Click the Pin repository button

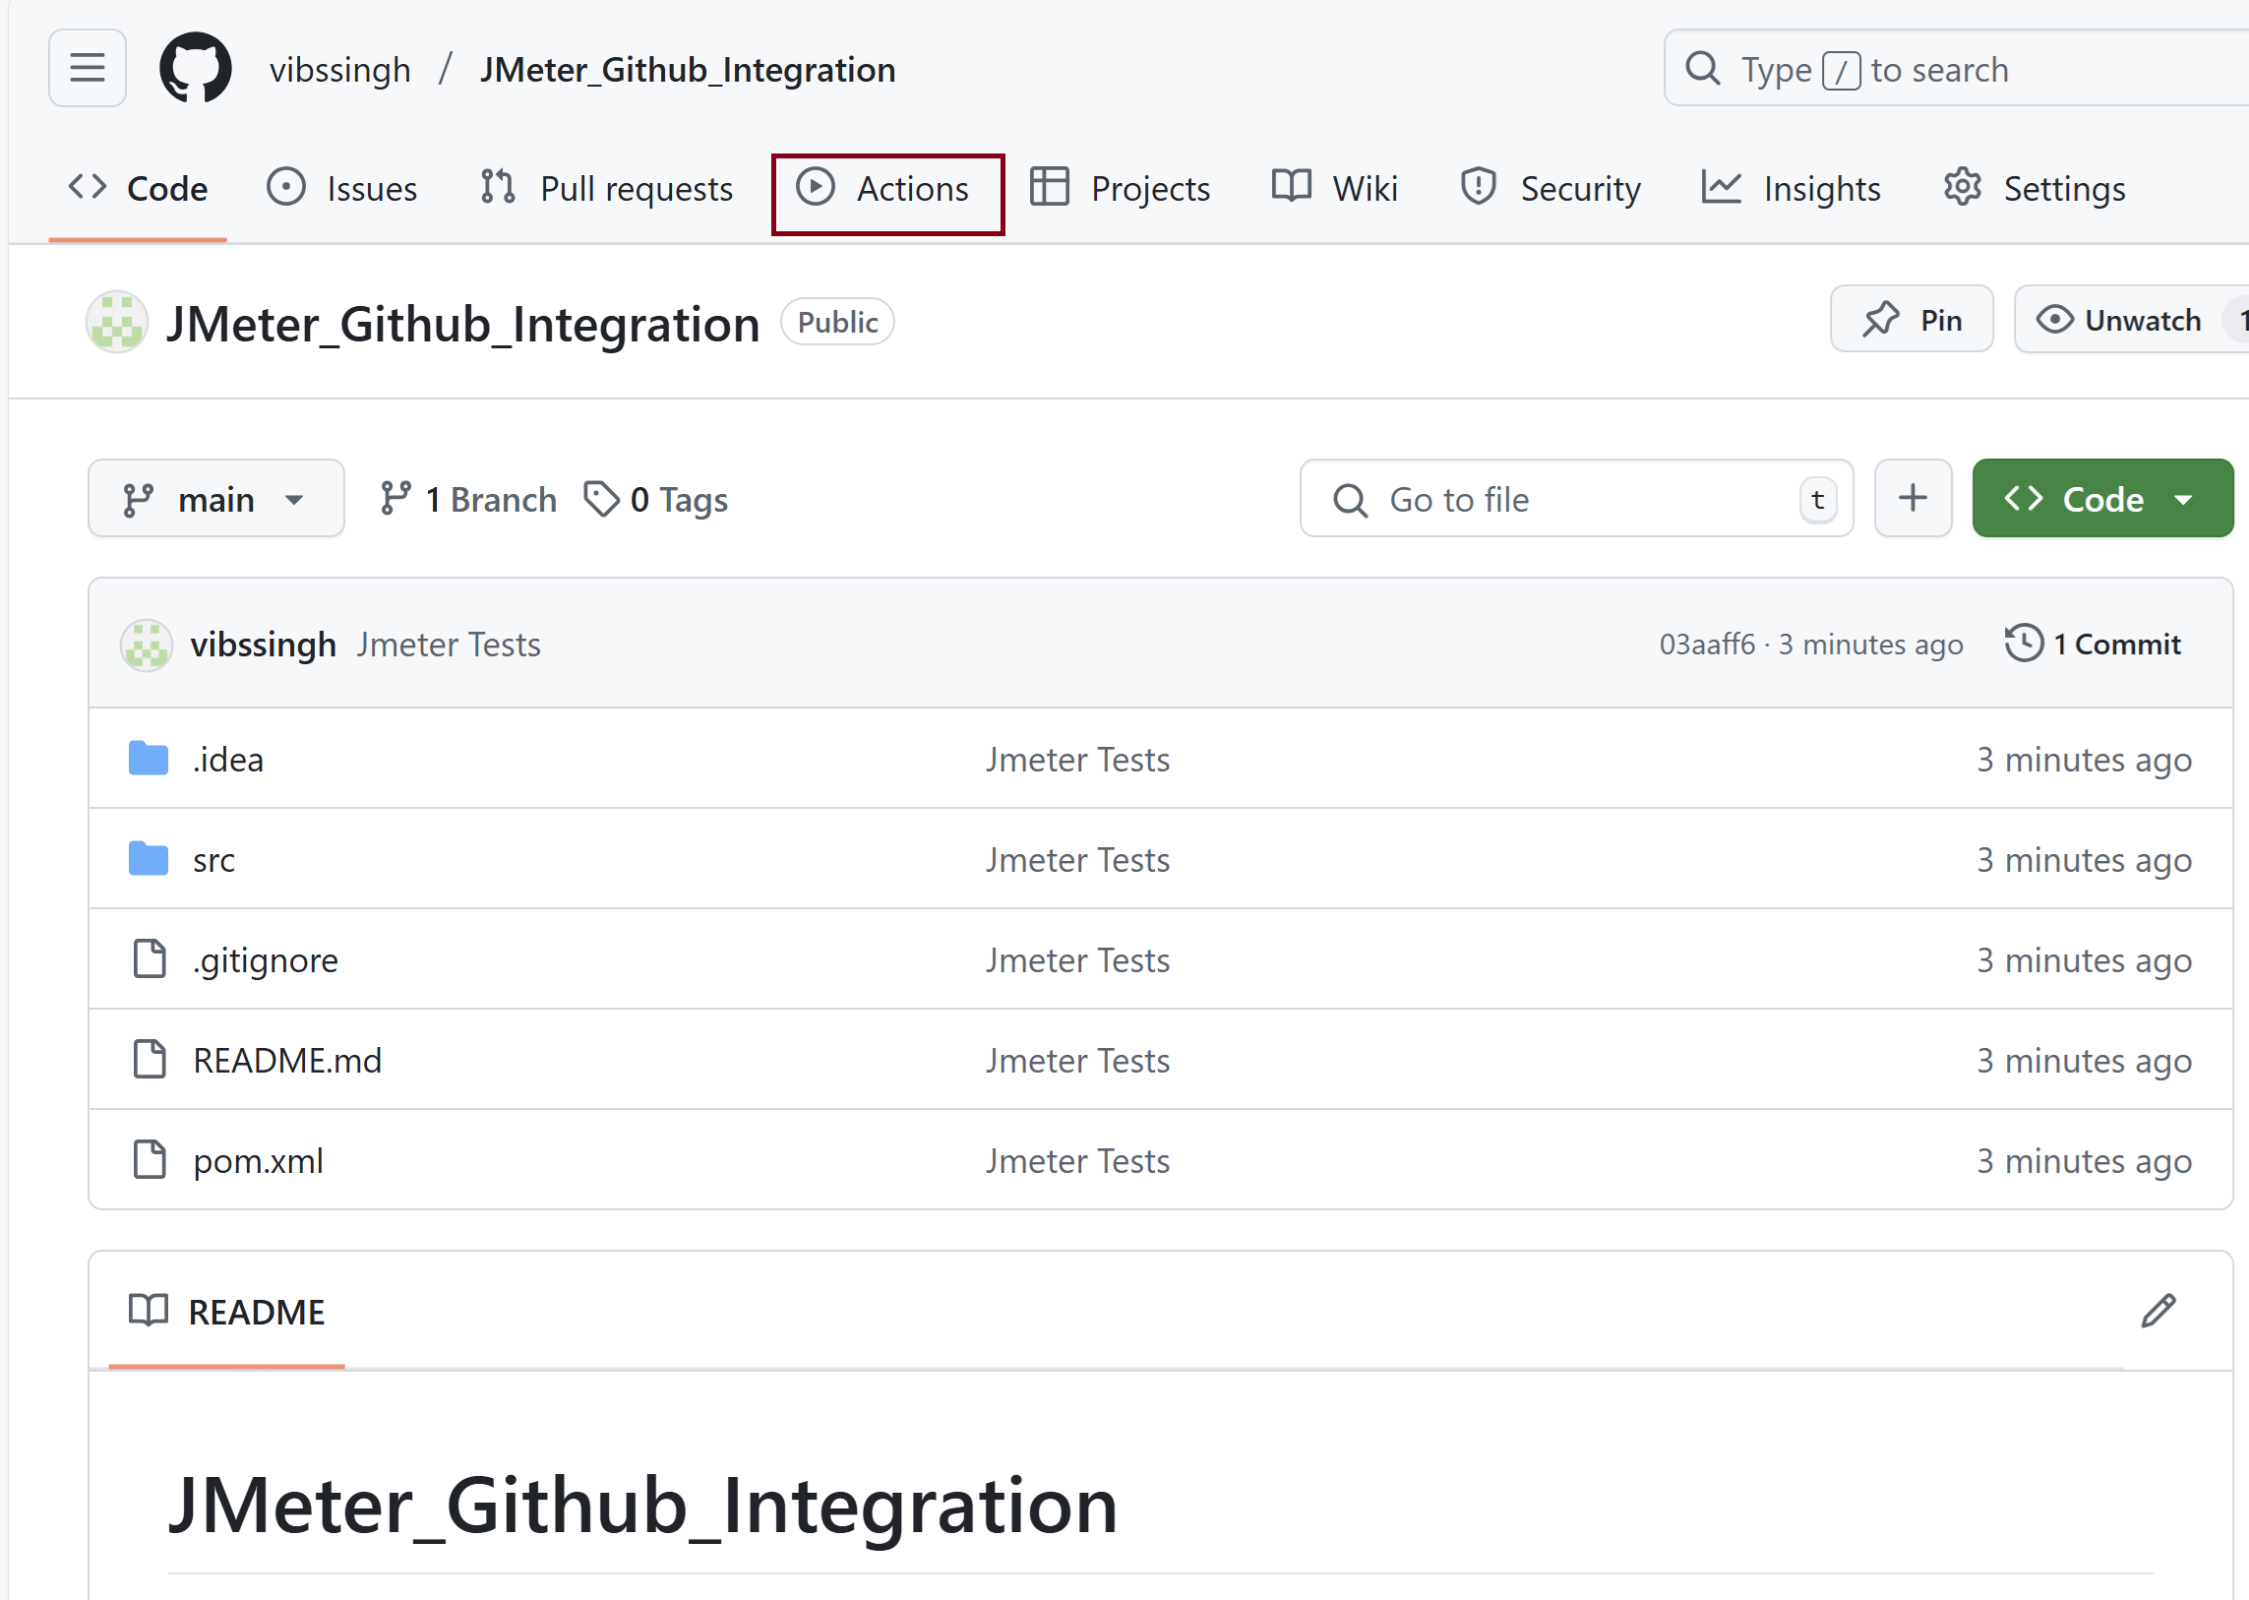click(x=1911, y=319)
